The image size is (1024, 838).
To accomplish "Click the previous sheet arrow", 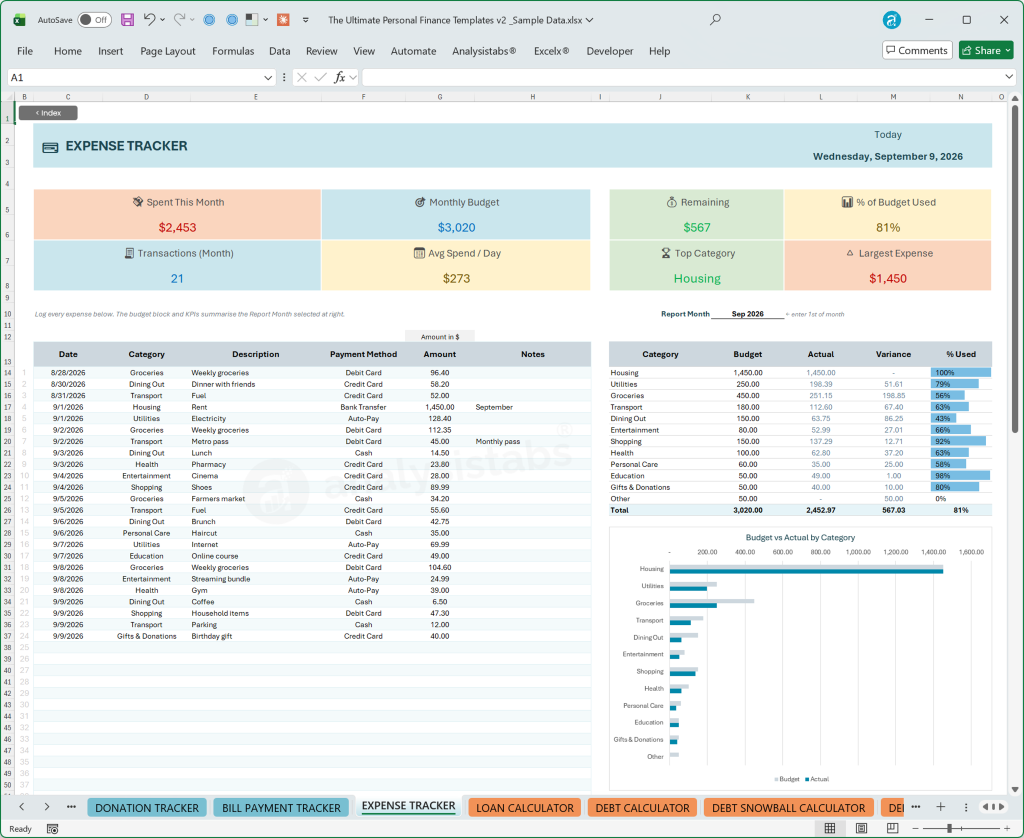I will tap(22, 807).
